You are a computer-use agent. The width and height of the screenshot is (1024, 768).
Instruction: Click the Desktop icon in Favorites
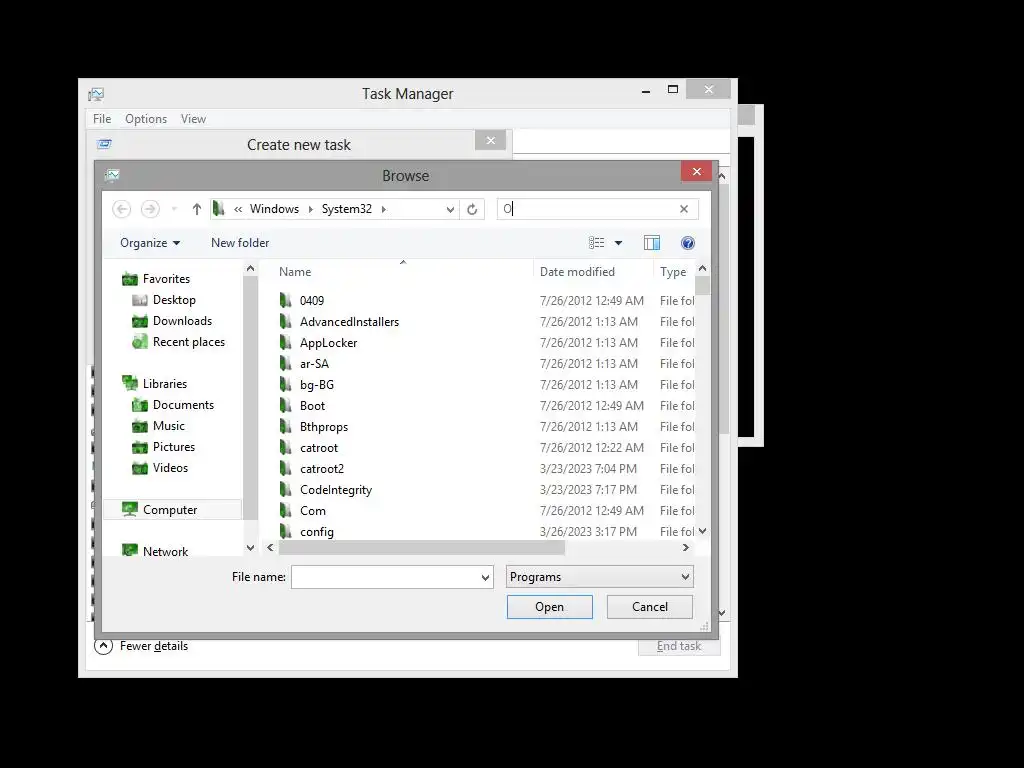click(140, 300)
